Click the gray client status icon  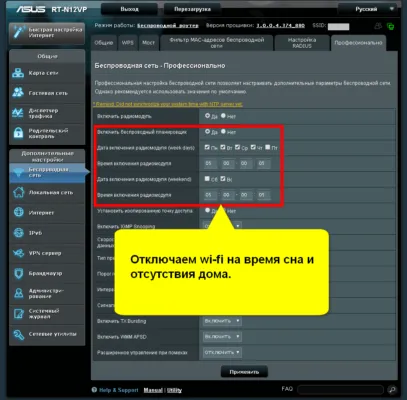click(378, 26)
